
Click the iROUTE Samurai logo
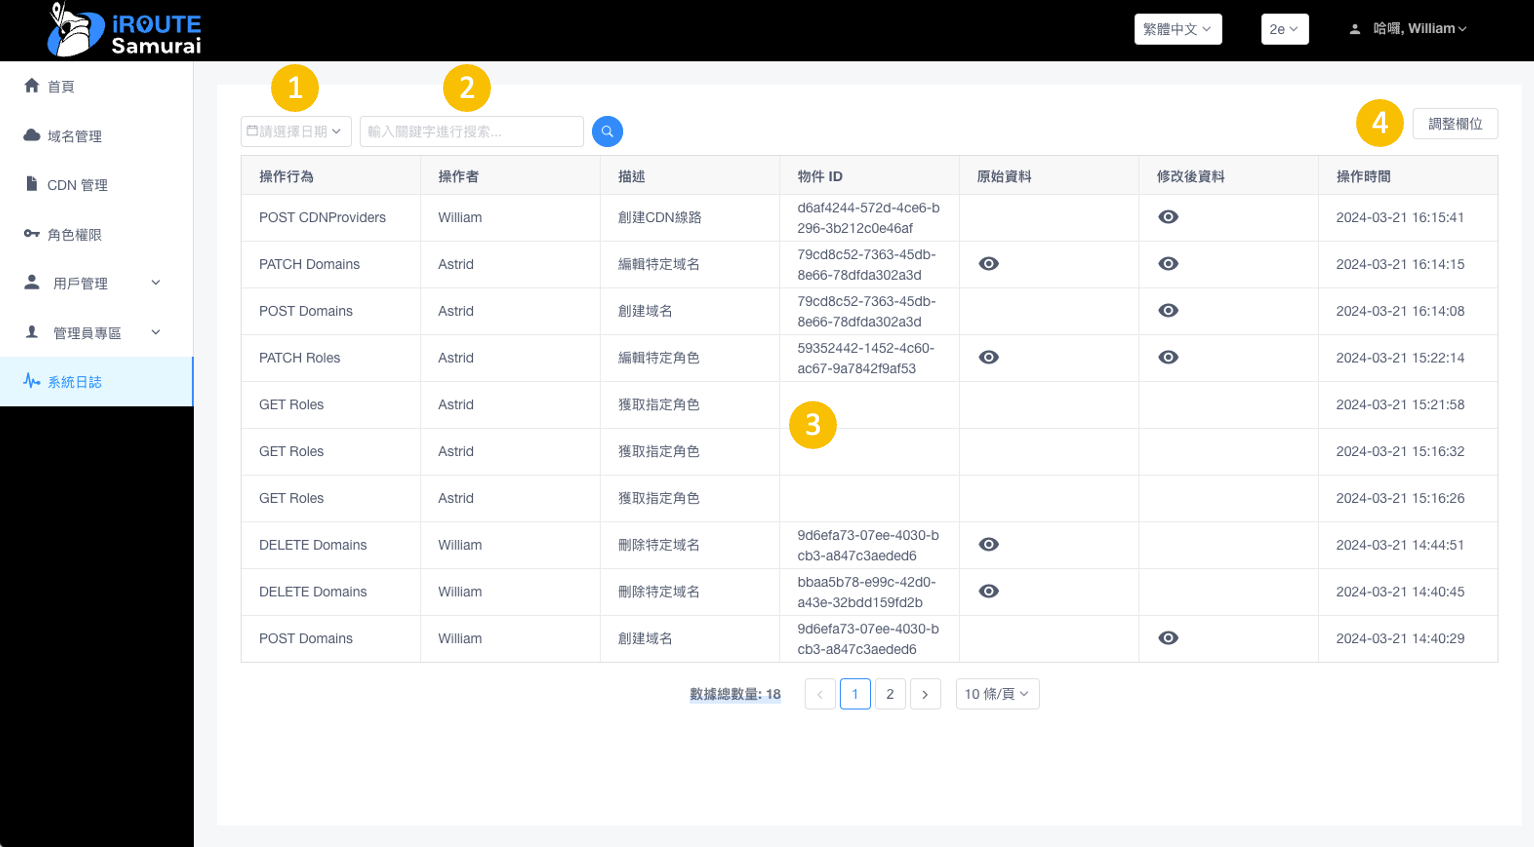point(124,30)
